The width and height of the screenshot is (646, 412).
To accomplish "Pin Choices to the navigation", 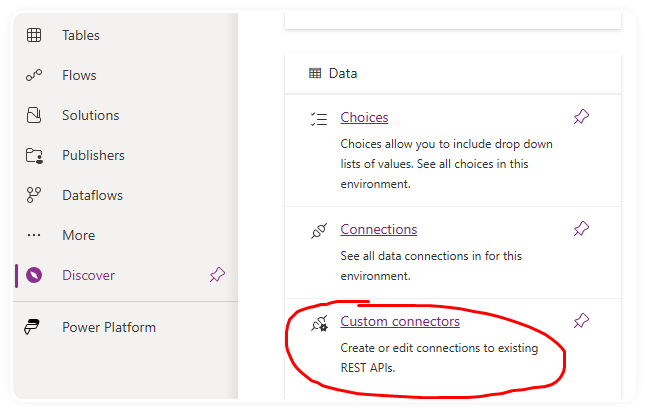I will 581,117.
